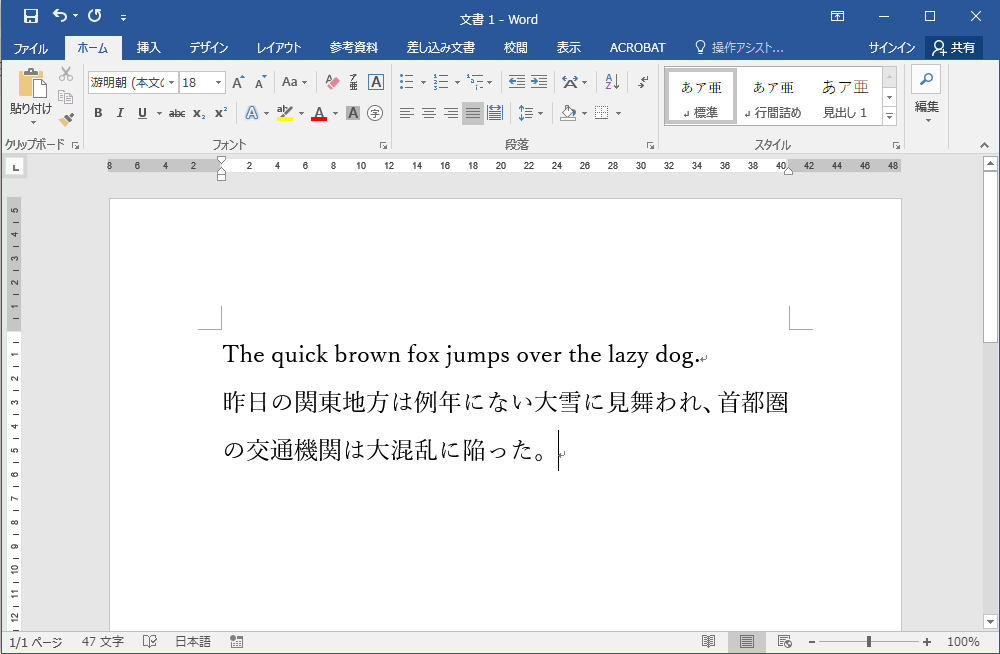
Task: Click the sort (A-Z) icon
Action: [x=612, y=82]
